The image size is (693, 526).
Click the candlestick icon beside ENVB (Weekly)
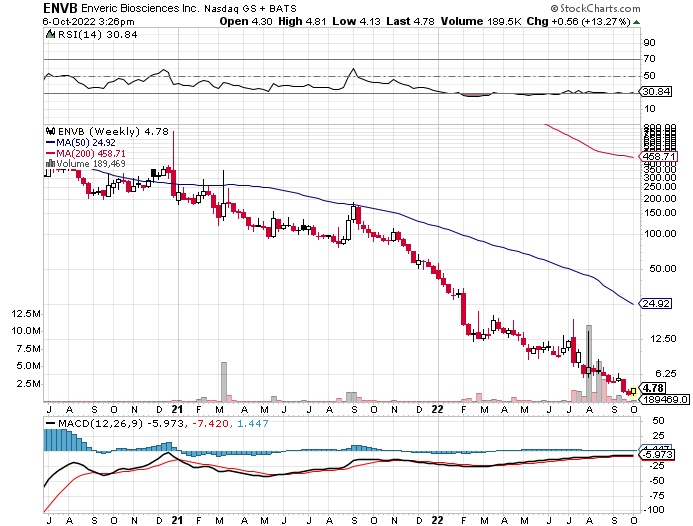(x=50, y=131)
